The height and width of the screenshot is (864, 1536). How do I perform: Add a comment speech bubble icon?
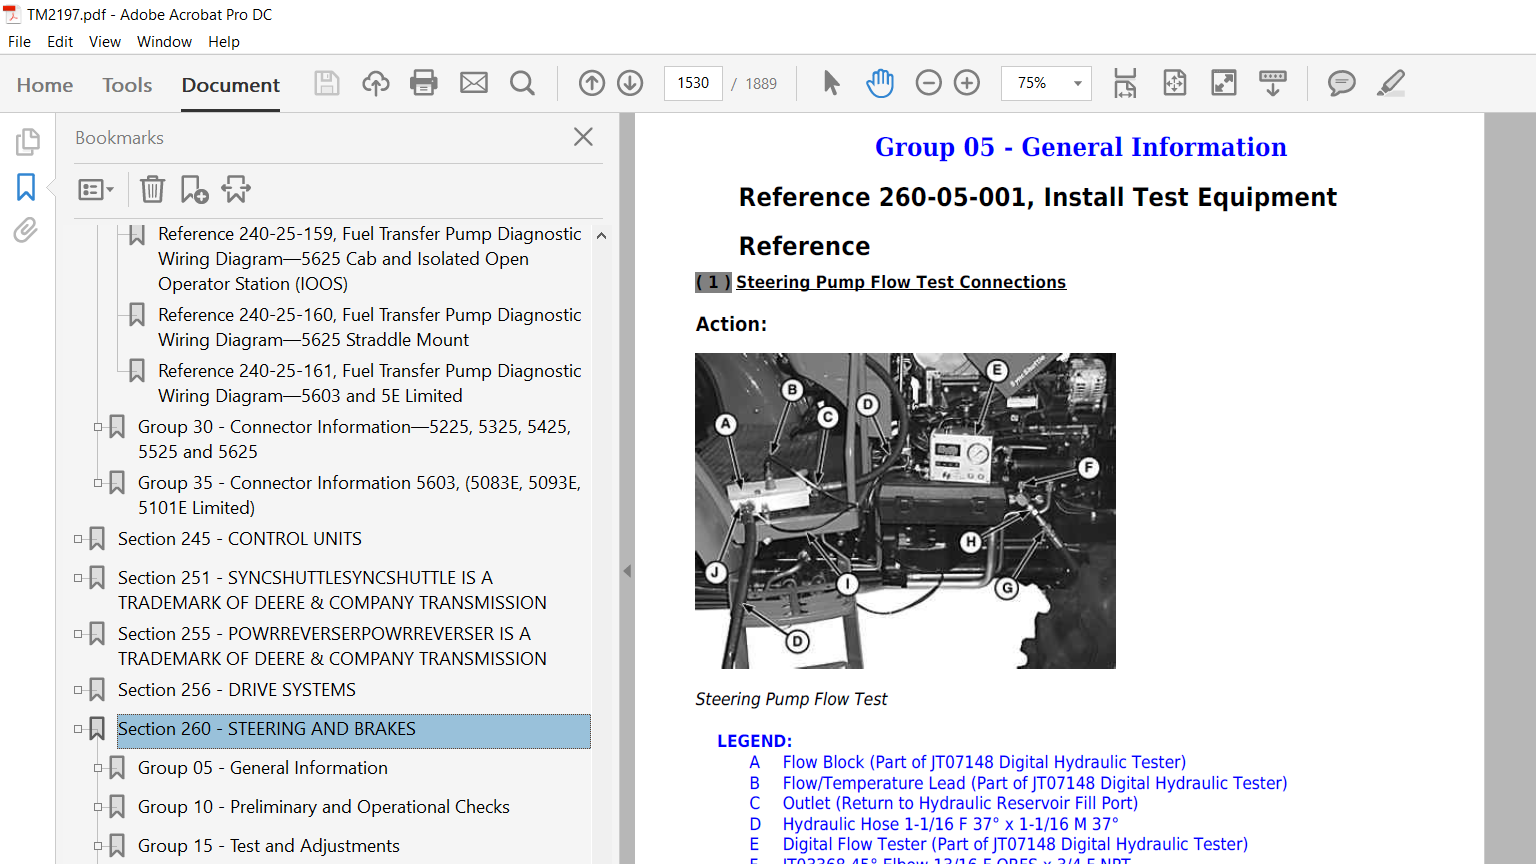(x=1342, y=83)
